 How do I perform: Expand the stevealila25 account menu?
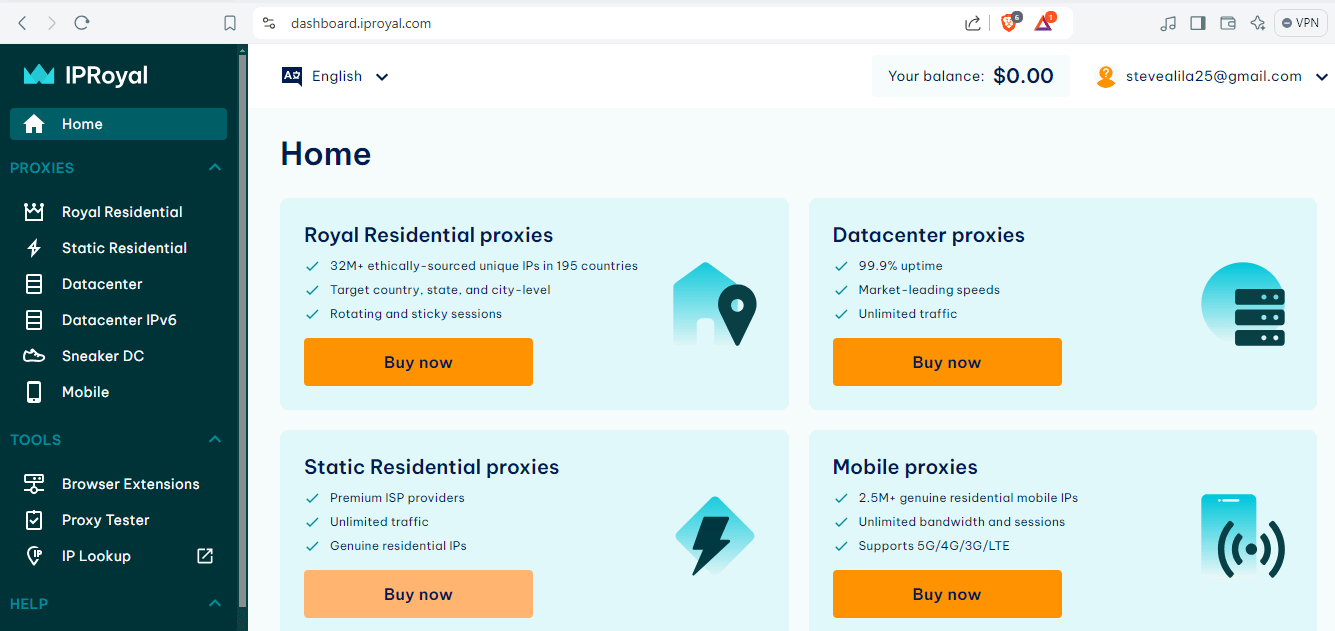1212,76
